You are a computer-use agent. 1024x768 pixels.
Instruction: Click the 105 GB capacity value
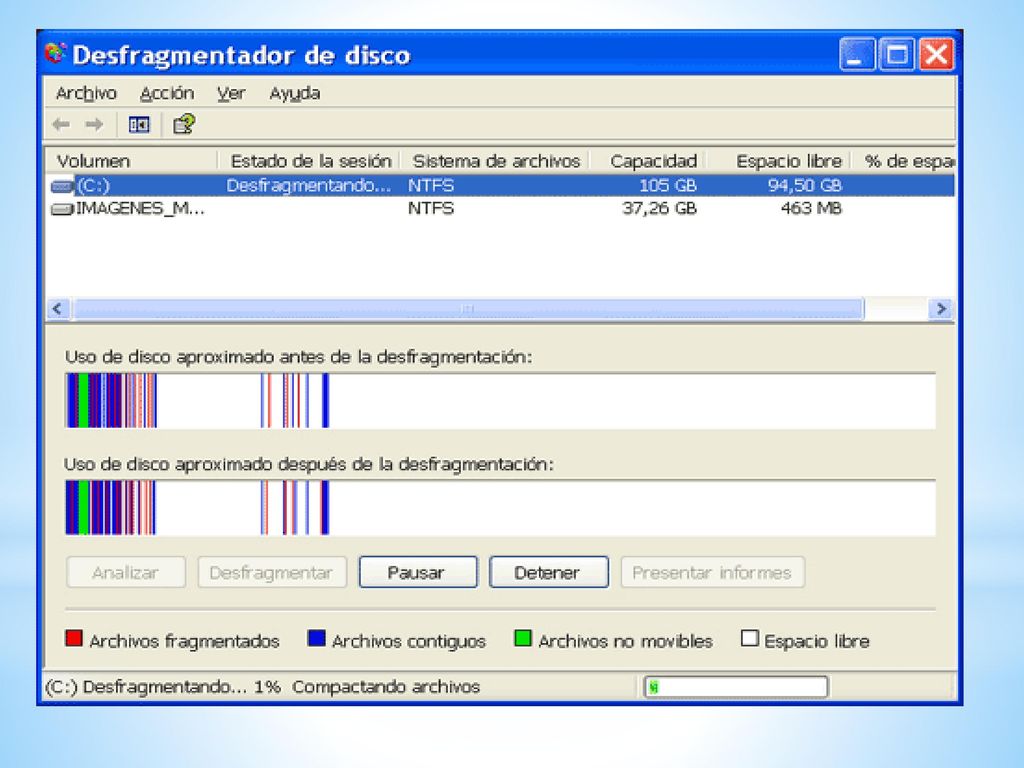point(667,185)
